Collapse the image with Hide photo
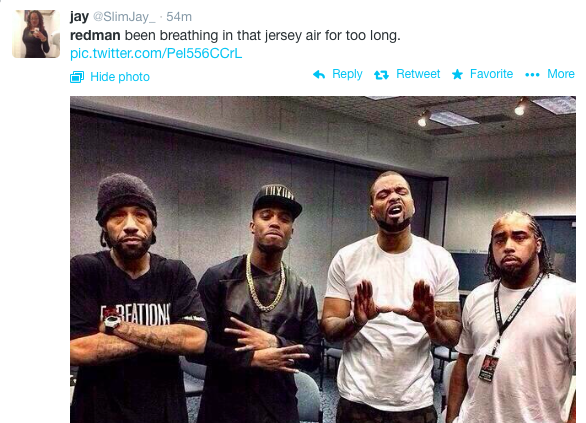586x423 pixels. tap(120, 77)
